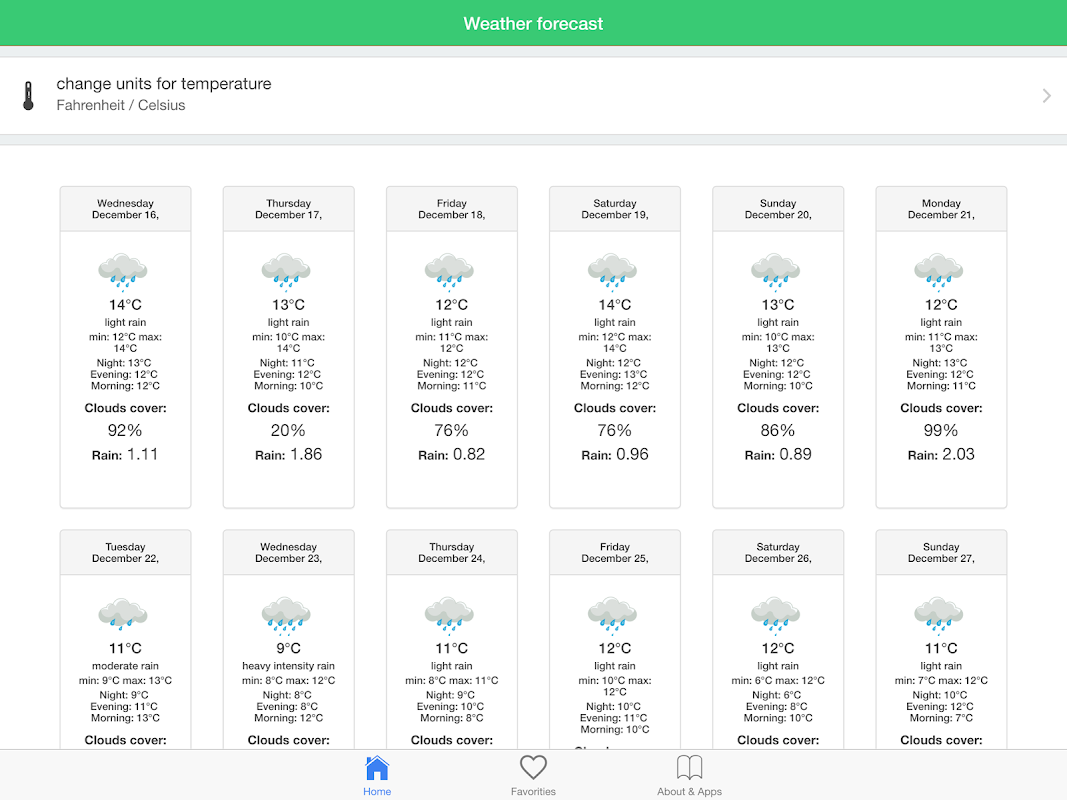The width and height of the screenshot is (1067, 800).
Task: Click the 20% clouds cover value
Action: click(x=289, y=430)
